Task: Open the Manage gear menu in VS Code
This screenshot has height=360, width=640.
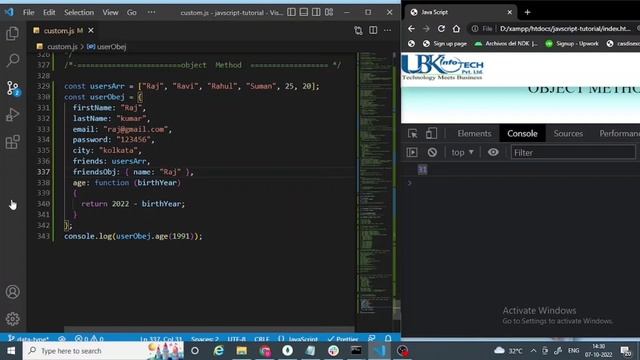Action: pyautogui.click(x=13, y=319)
